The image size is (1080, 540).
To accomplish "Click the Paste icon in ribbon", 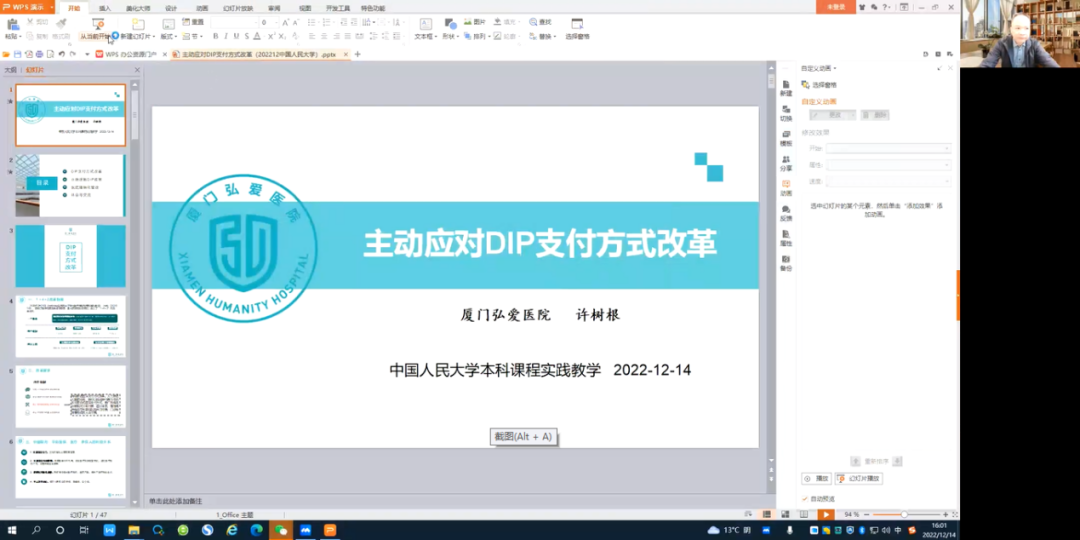I will pyautogui.click(x=12, y=24).
